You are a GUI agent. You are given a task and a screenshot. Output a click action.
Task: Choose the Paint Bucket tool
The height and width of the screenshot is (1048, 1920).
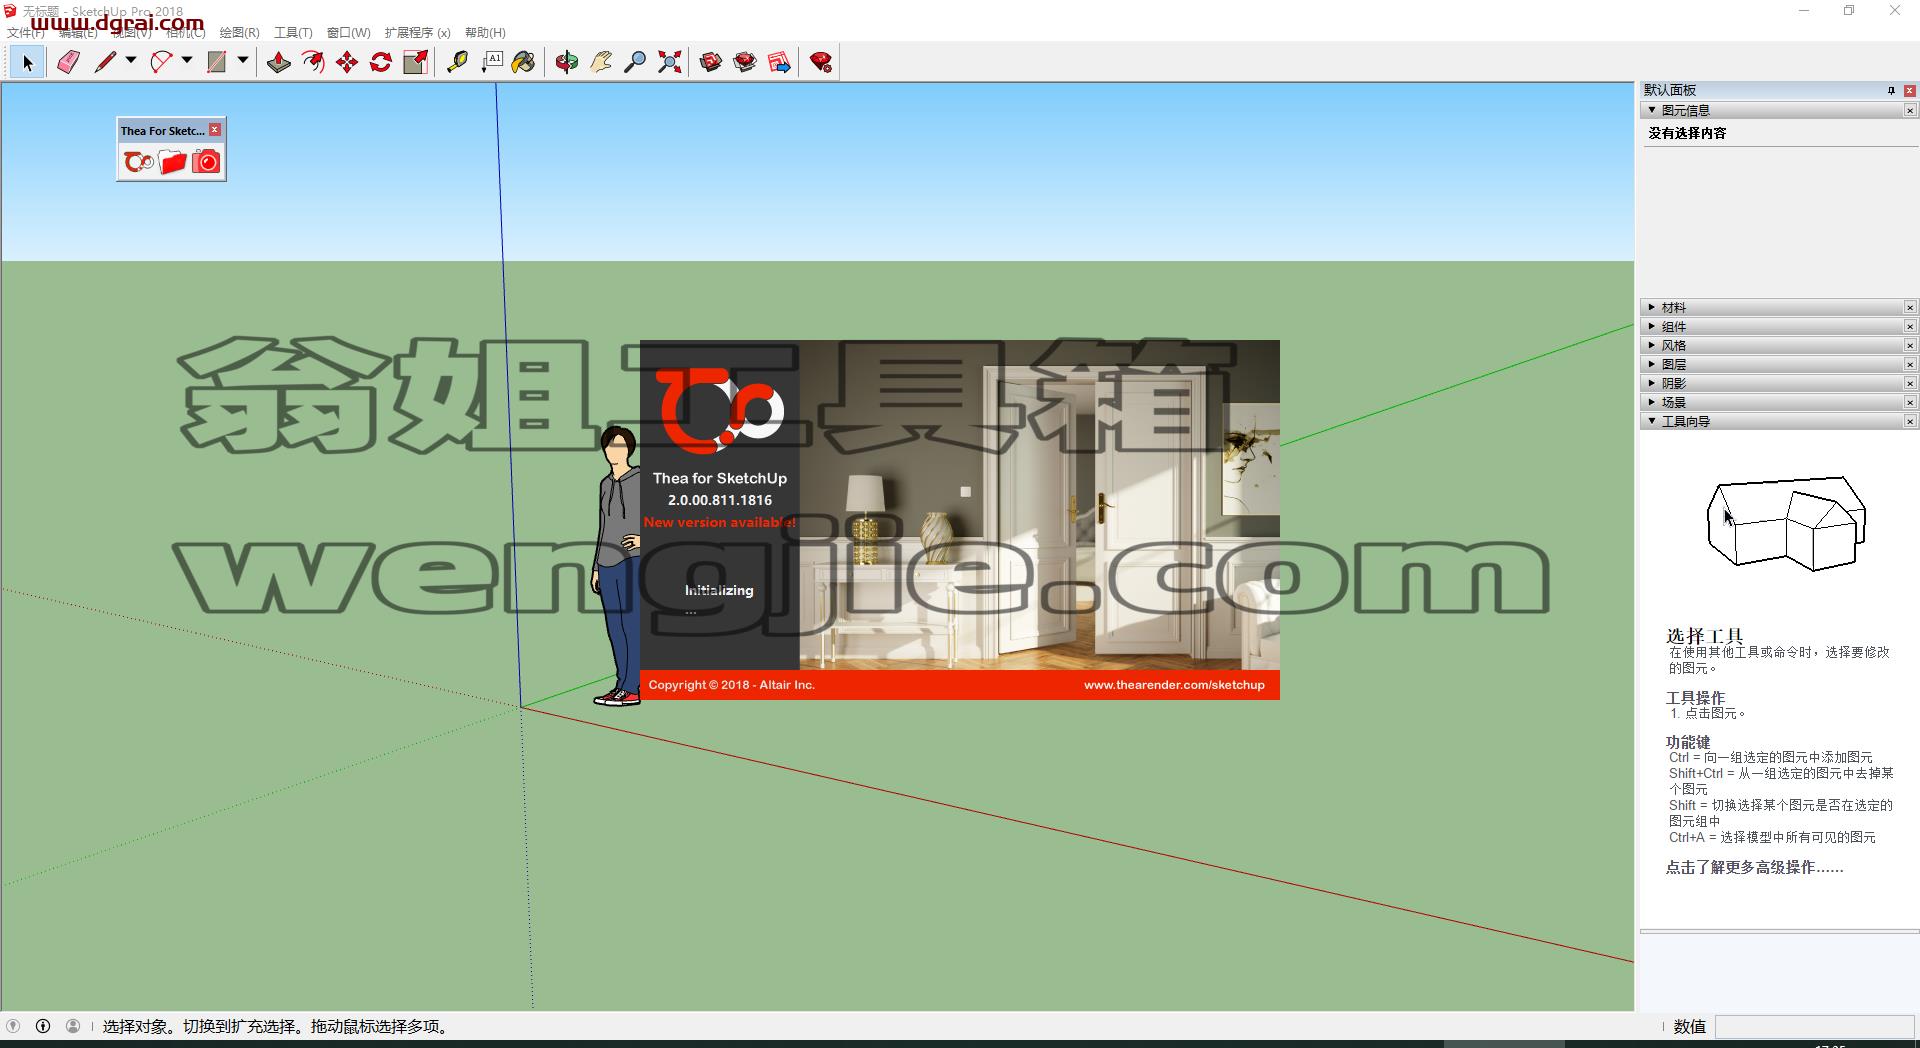pyautogui.click(x=524, y=62)
